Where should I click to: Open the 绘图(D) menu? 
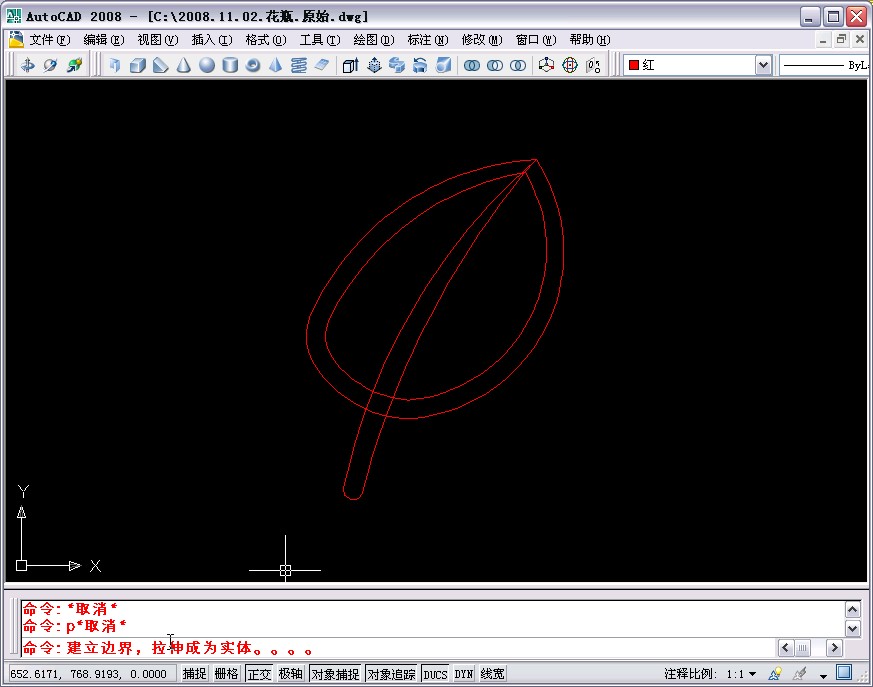[374, 40]
